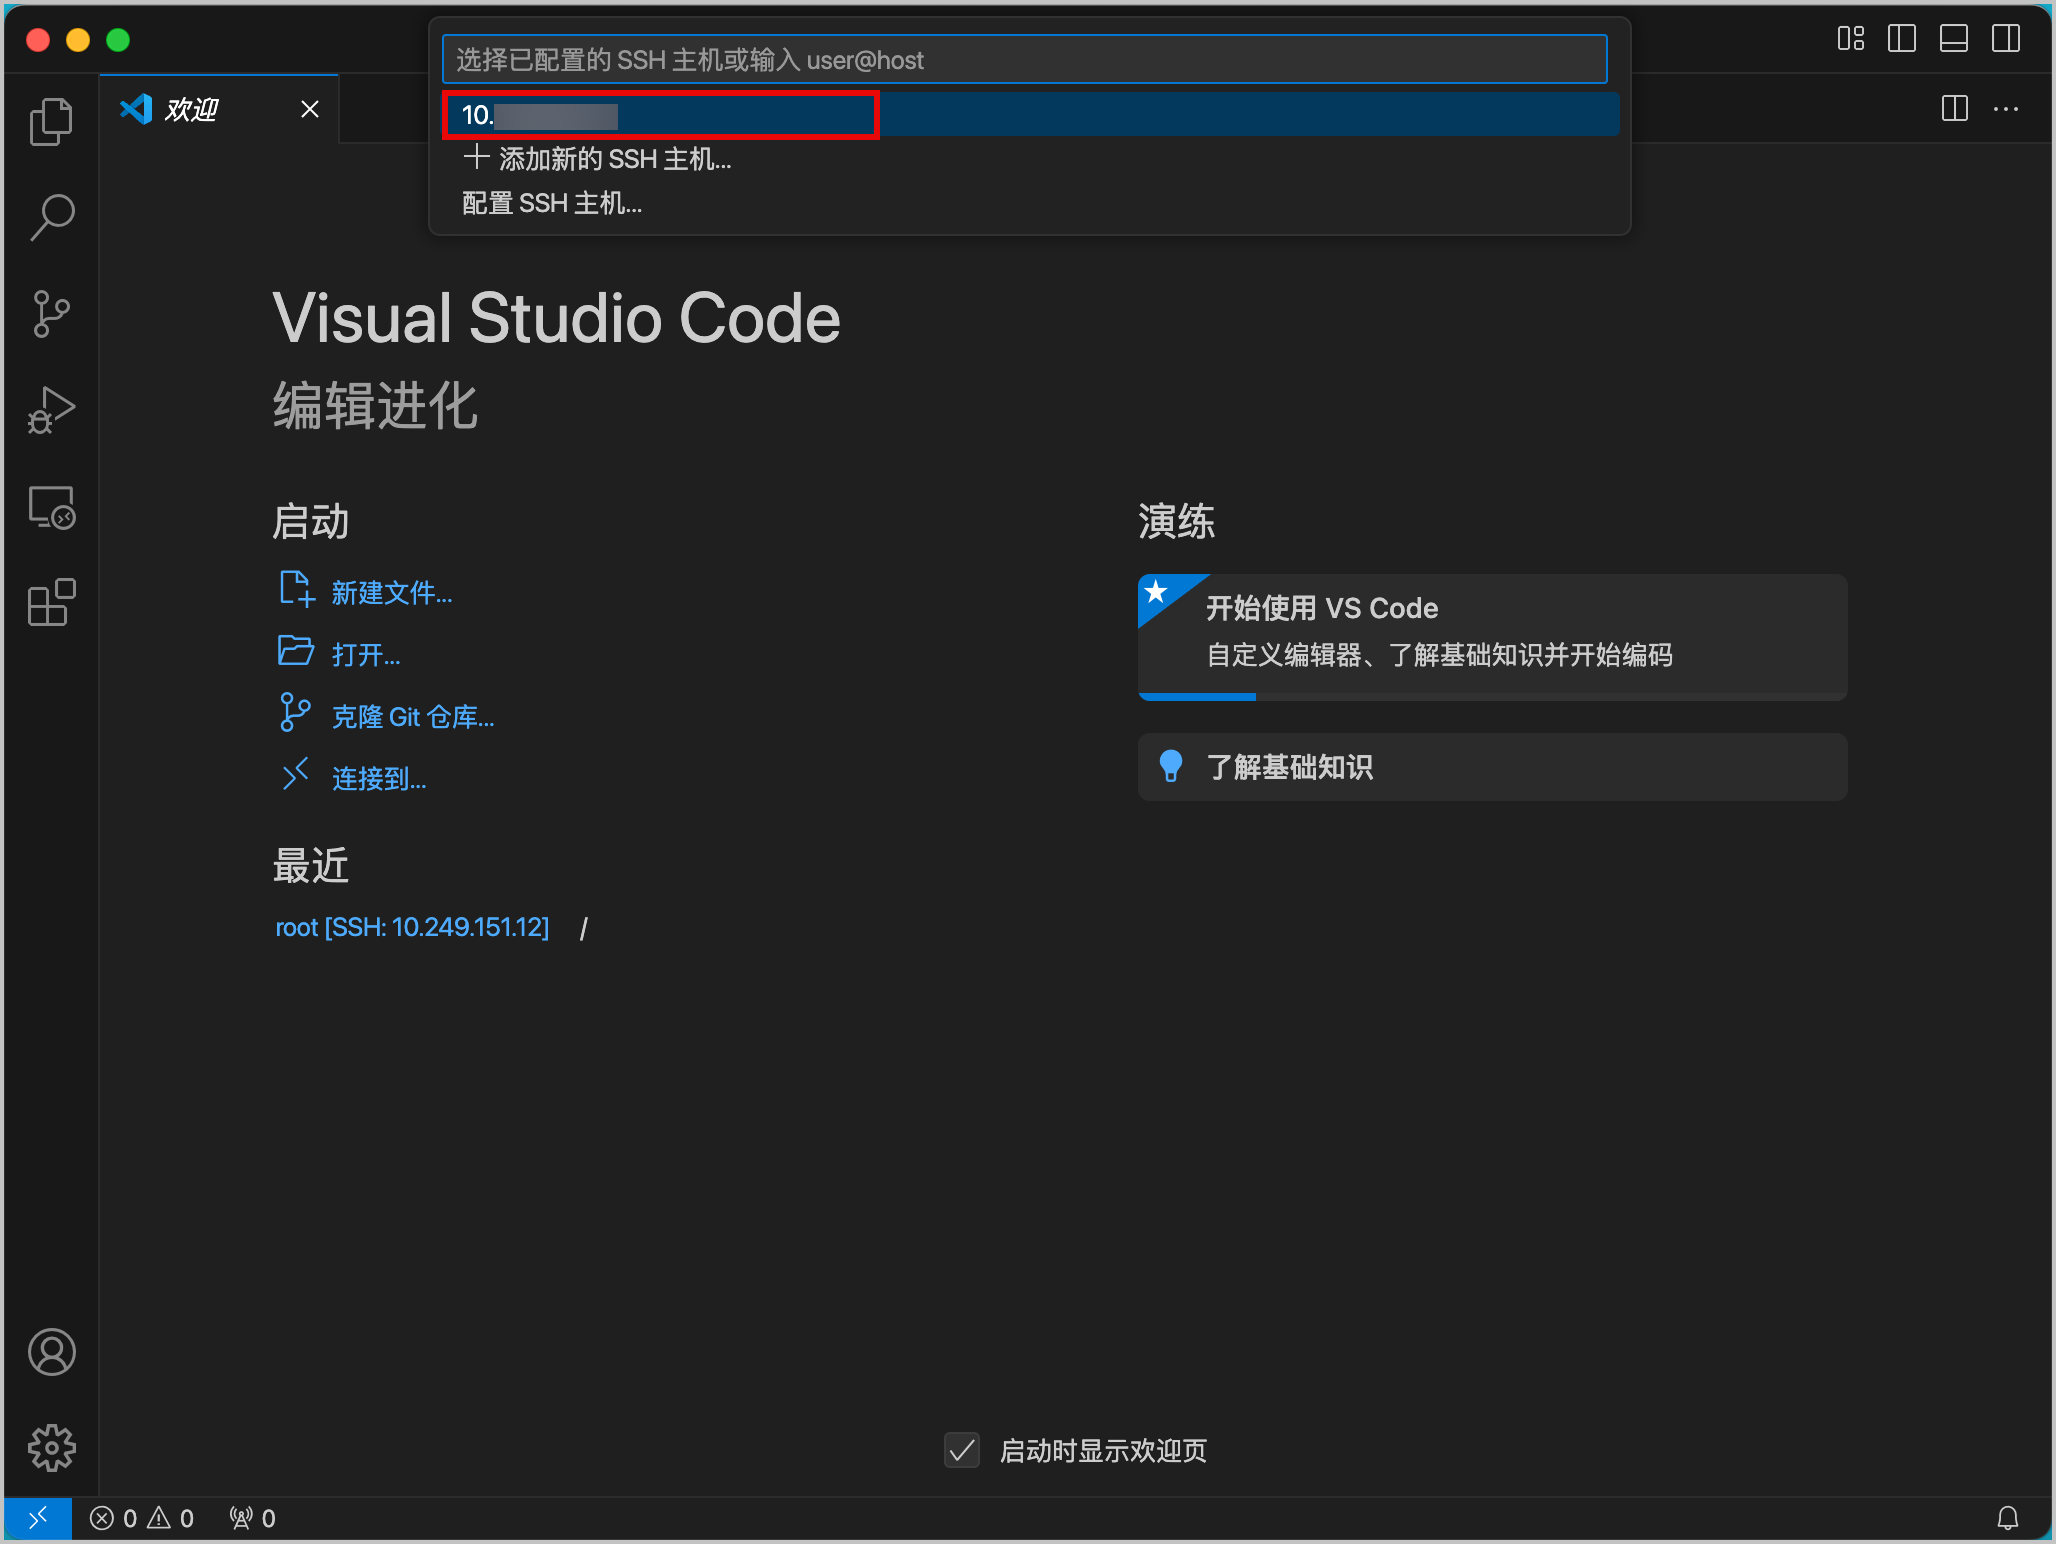The height and width of the screenshot is (1544, 2056).
Task: Open the Extensions view
Action: point(51,603)
